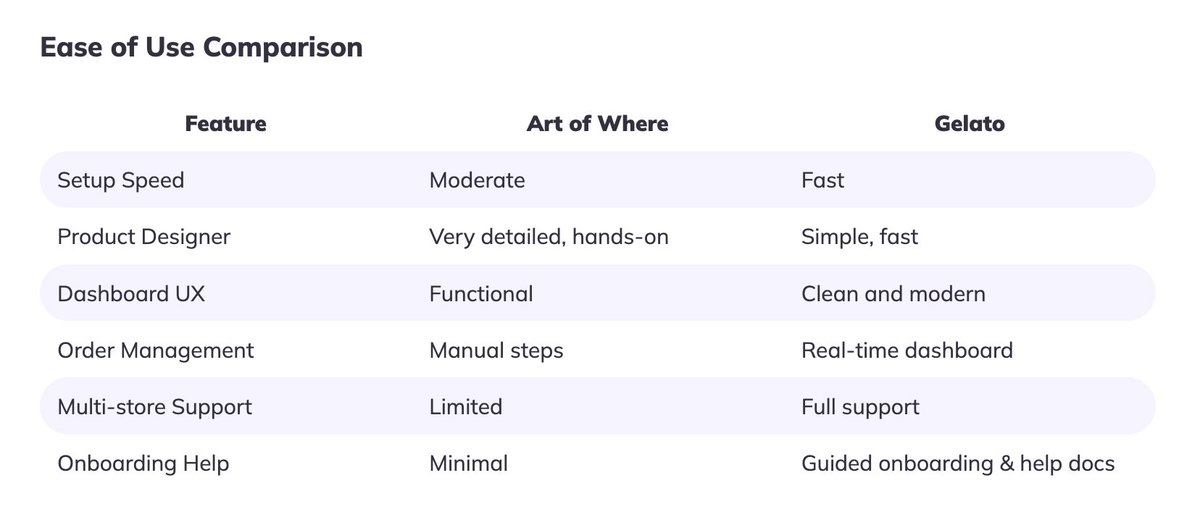Image resolution: width=1200 pixels, height=520 pixels.
Task: Click the Clean and modern cell
Action: [893, 294]
